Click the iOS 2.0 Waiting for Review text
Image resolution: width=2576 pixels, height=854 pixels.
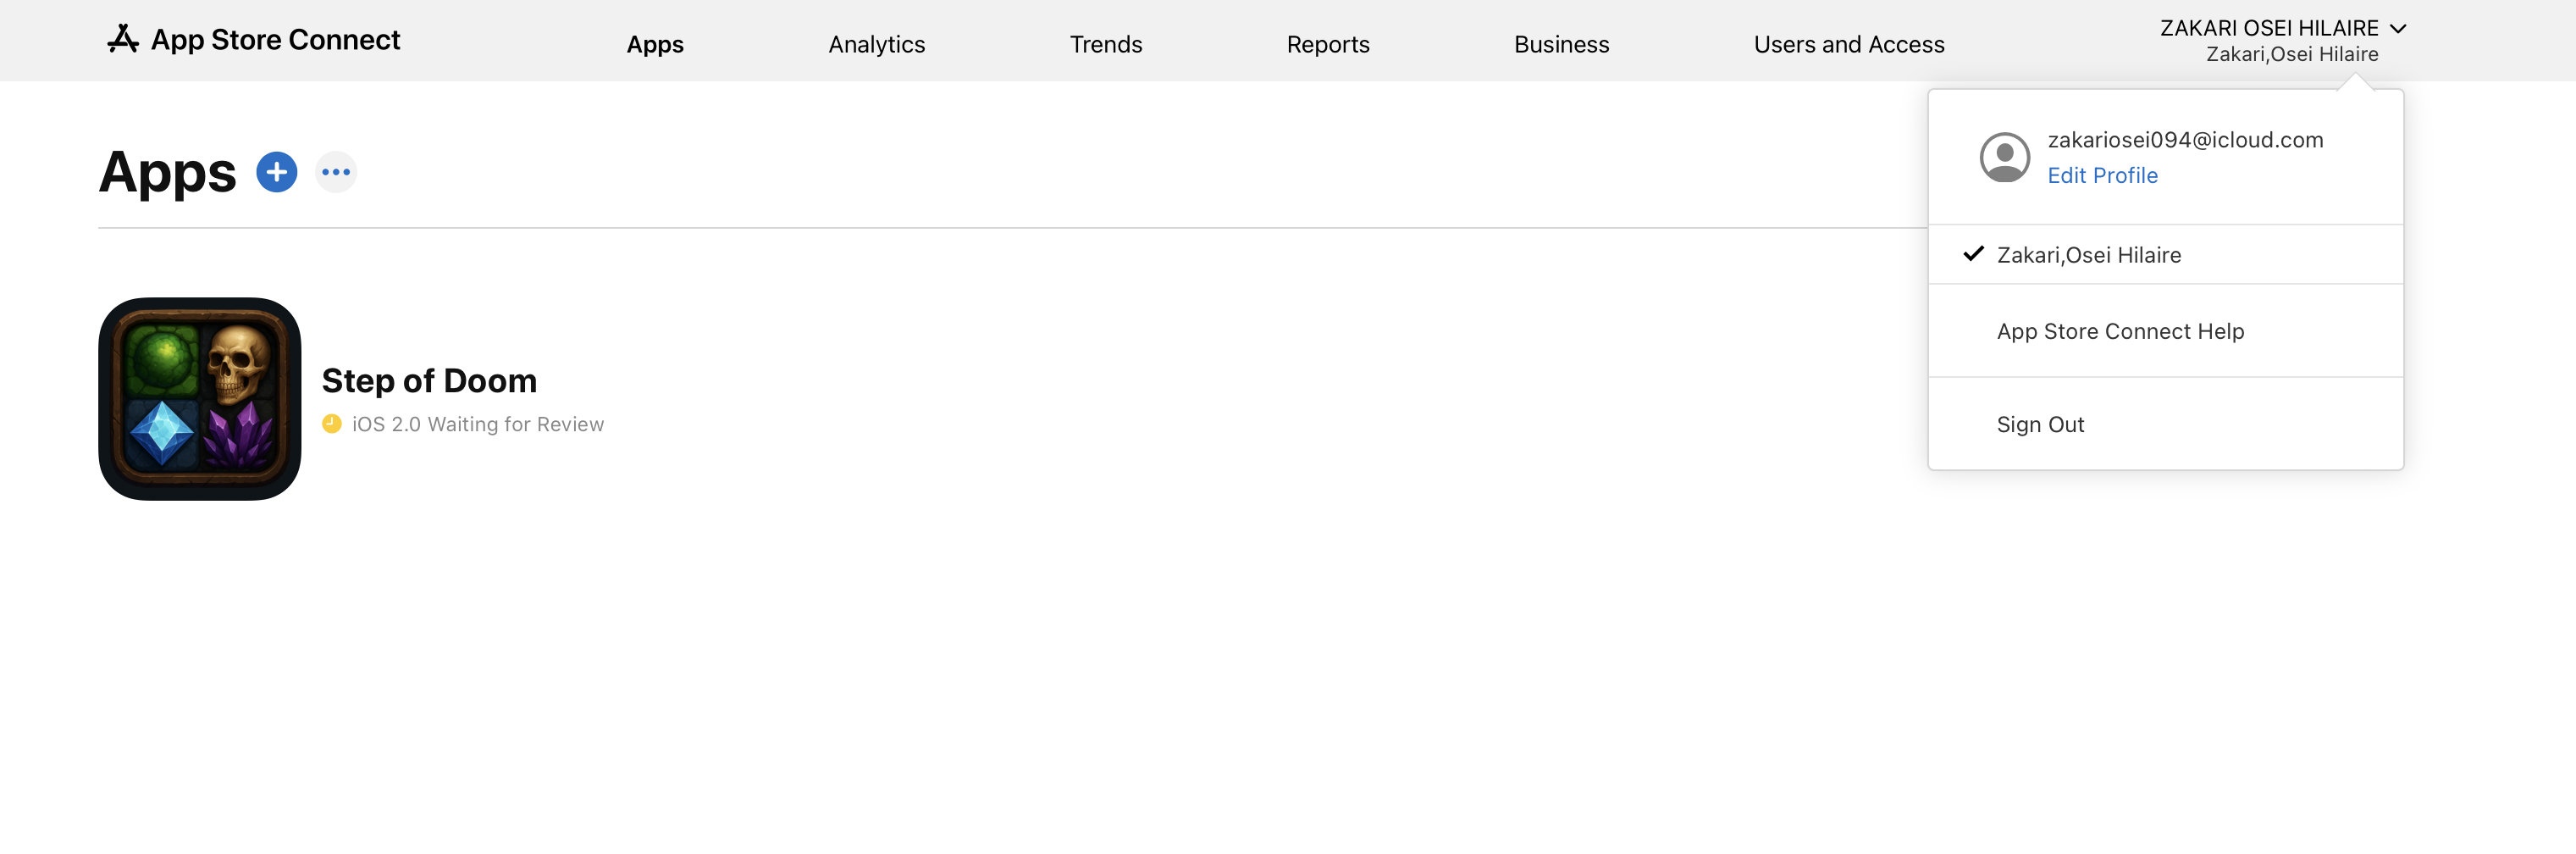point(477,424)
